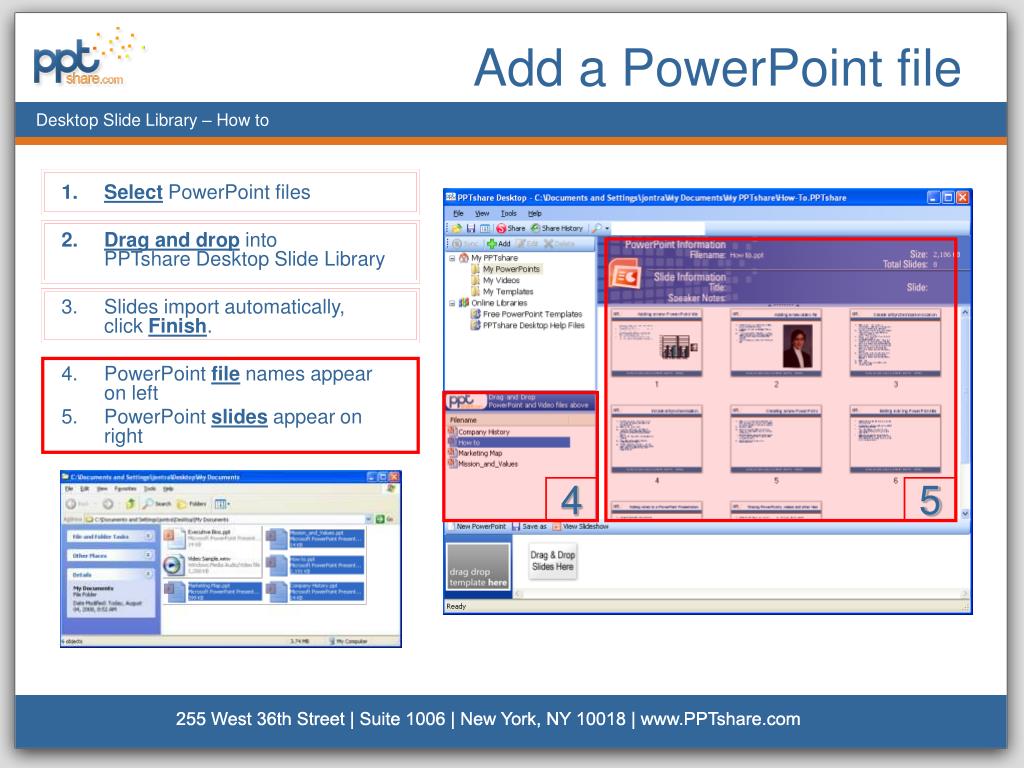
Task: Collapse the My PPTshare tree node
Action: click(452, 258)
